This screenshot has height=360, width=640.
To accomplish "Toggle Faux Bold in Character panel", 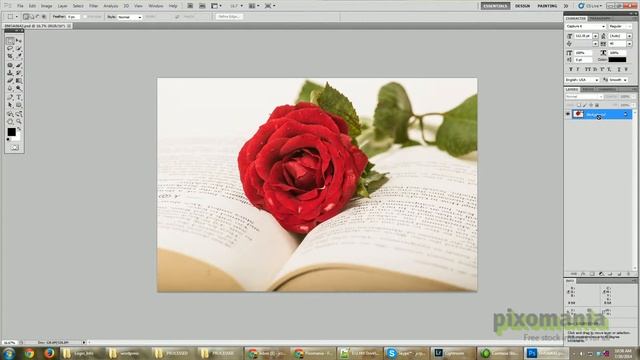I will click(x=571, y=69).
